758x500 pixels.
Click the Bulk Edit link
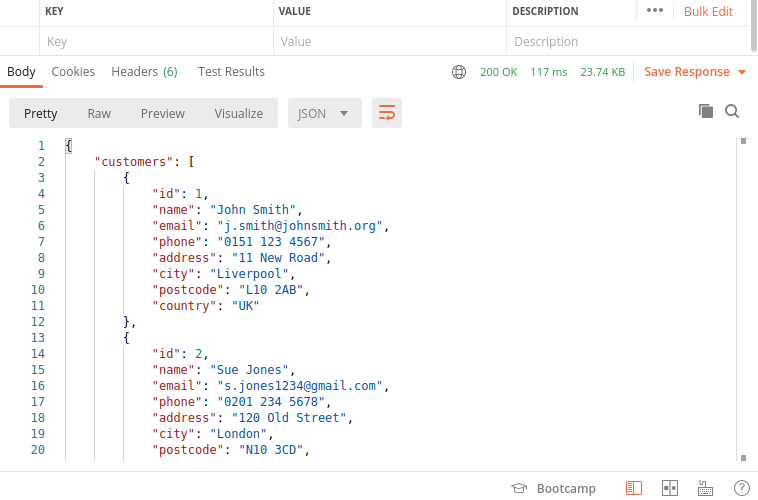708,12
